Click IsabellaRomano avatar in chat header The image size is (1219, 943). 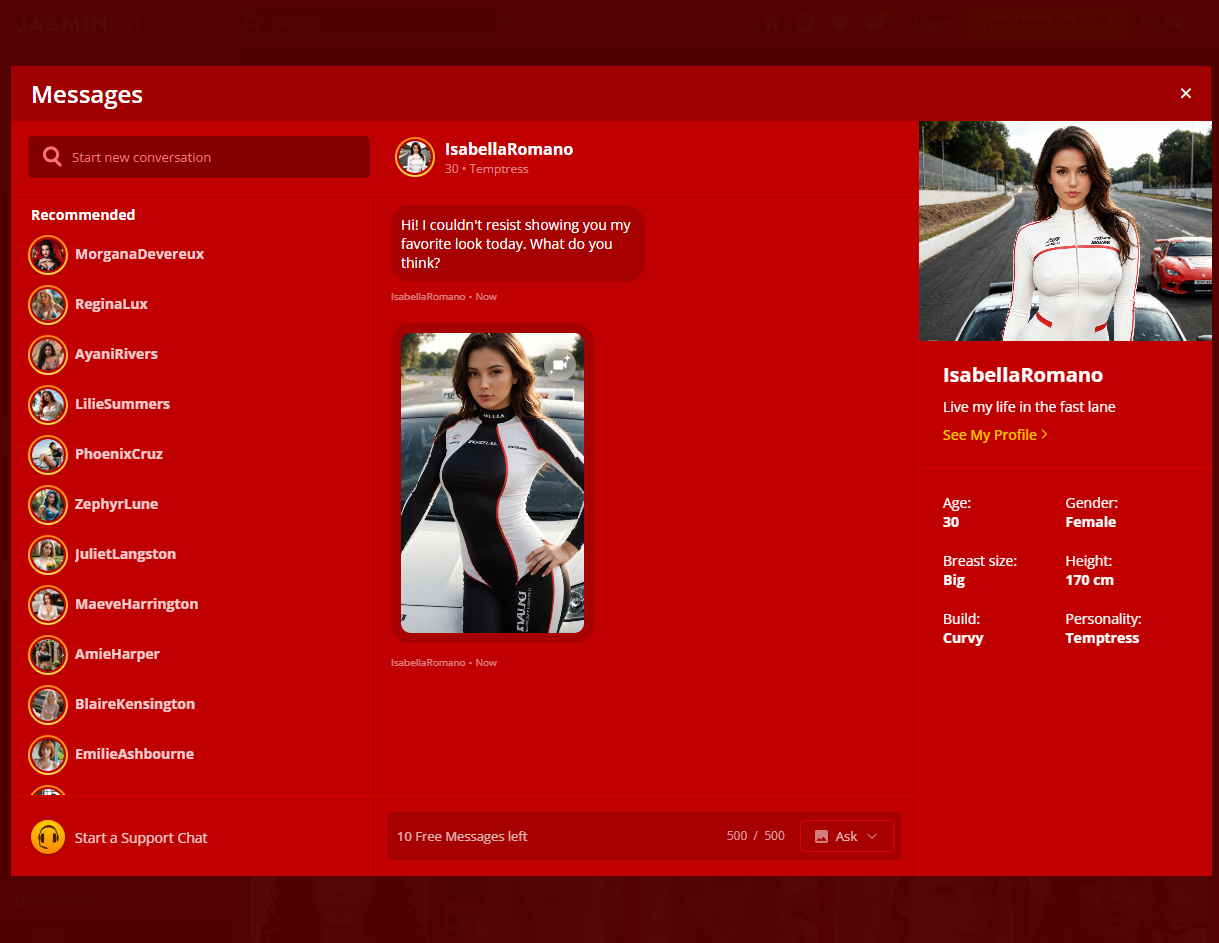[415, 157]
